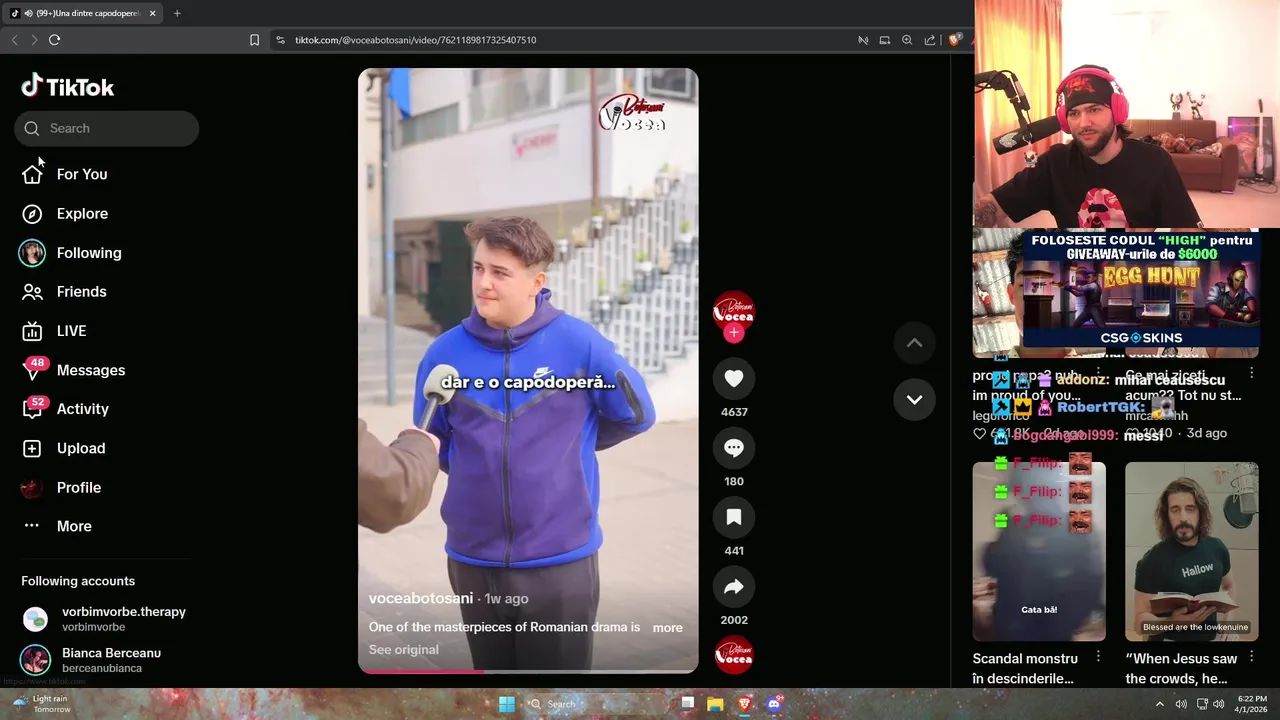This screenshot has height=720, width=1280.
Task: Open Brave Shields icon
Action: 955,40
